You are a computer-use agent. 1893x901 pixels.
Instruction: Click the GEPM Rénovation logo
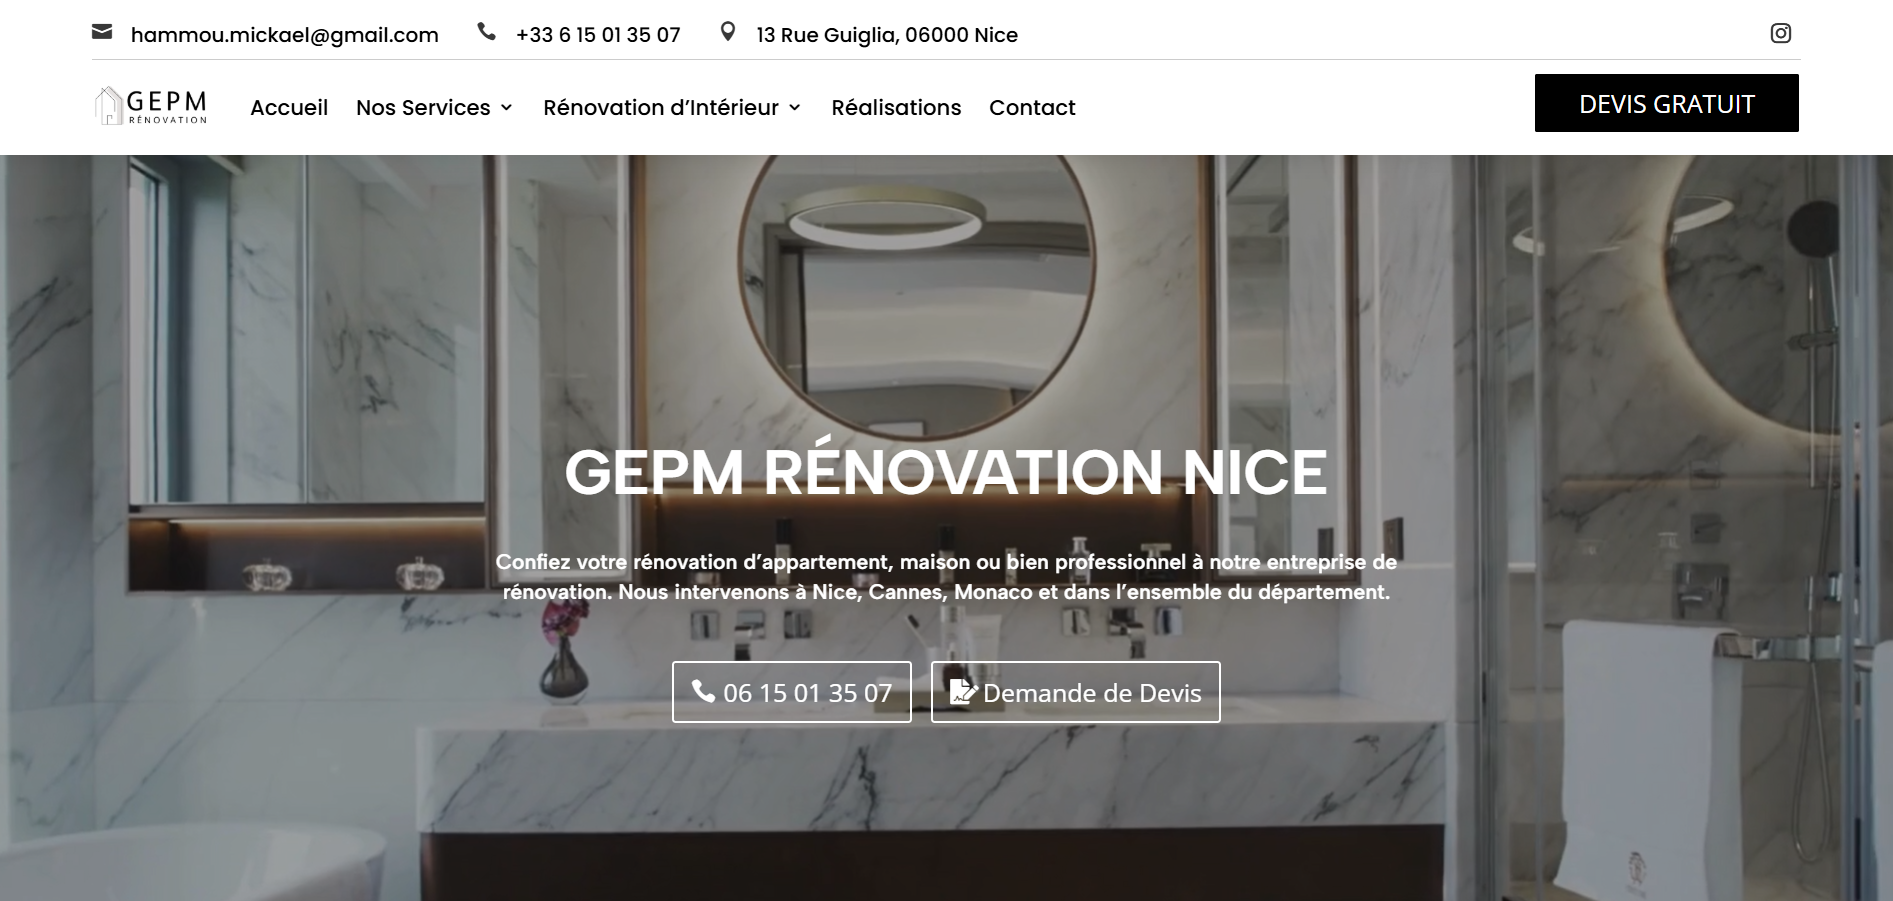(151, 106)
